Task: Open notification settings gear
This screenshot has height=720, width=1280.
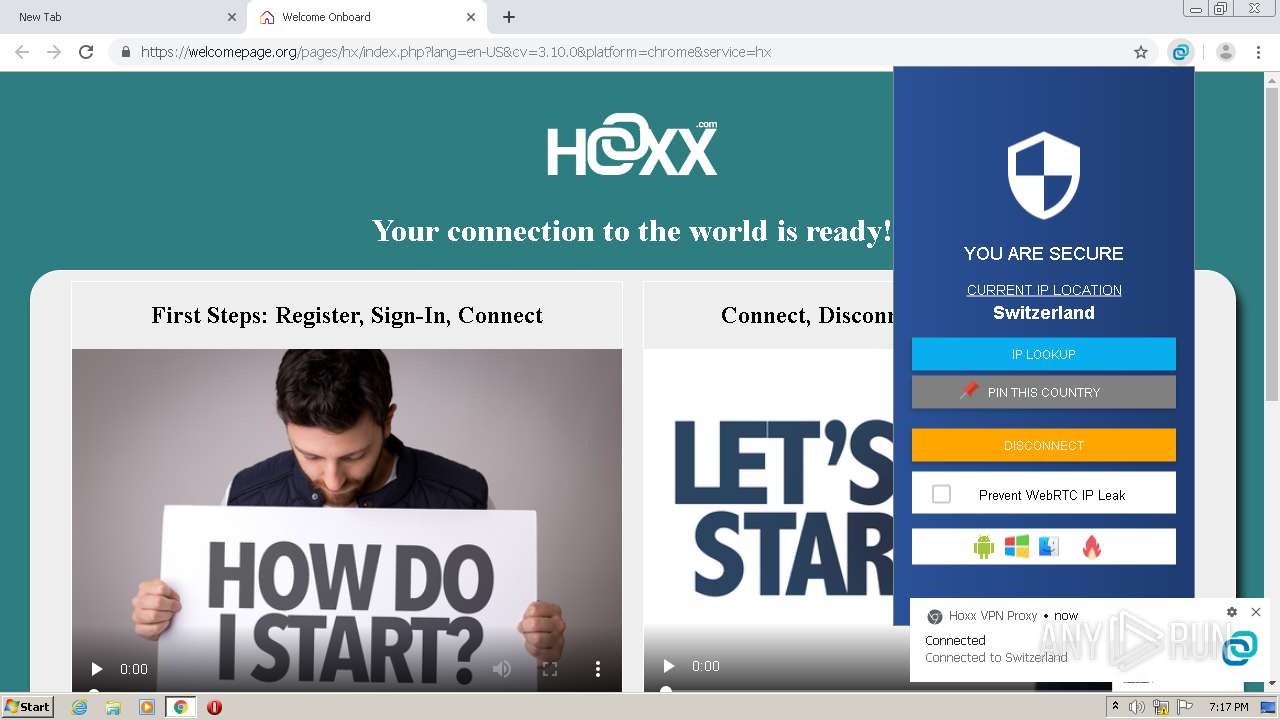Action: 1232,612
